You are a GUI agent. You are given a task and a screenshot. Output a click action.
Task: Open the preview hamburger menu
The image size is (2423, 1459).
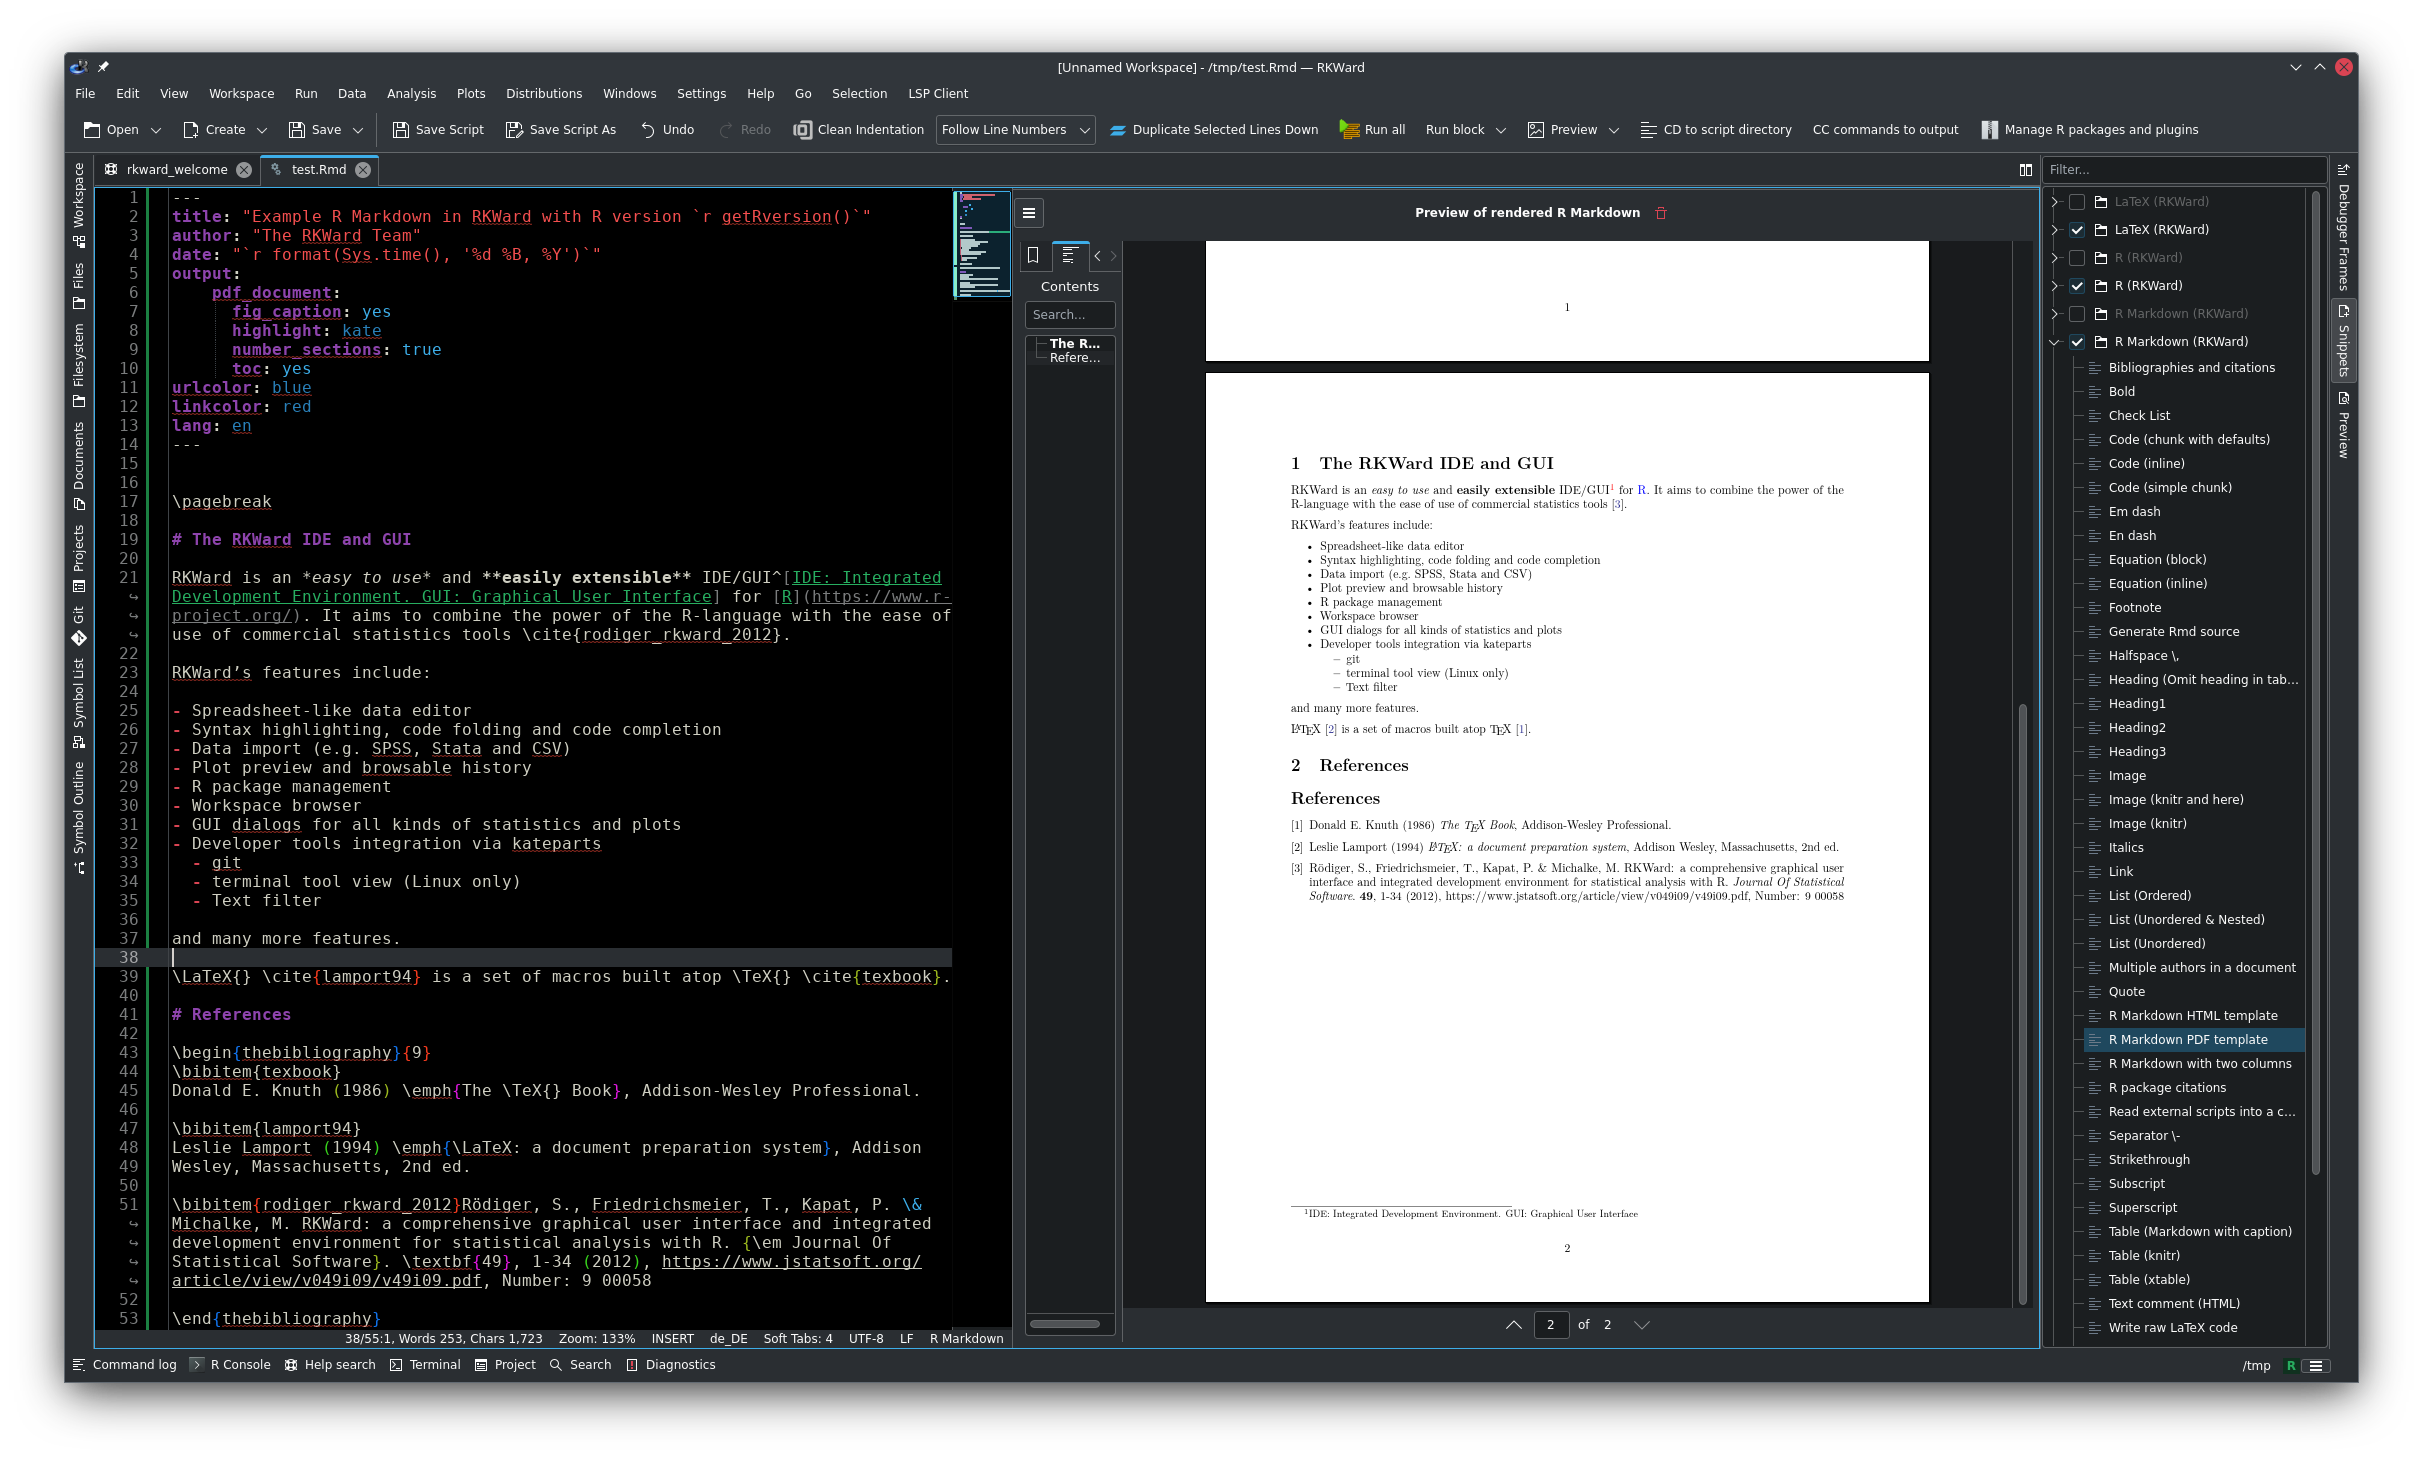pyautogui.click(x=1029, y=213)
